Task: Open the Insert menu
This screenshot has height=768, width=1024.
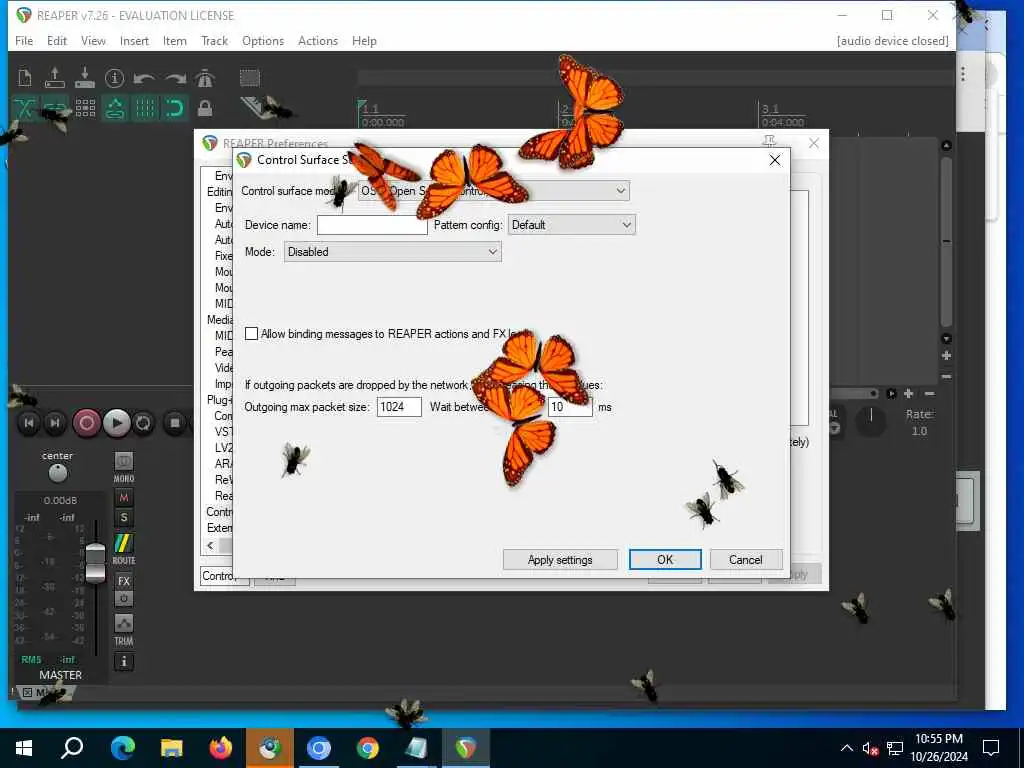Action: tap(134, 40)
